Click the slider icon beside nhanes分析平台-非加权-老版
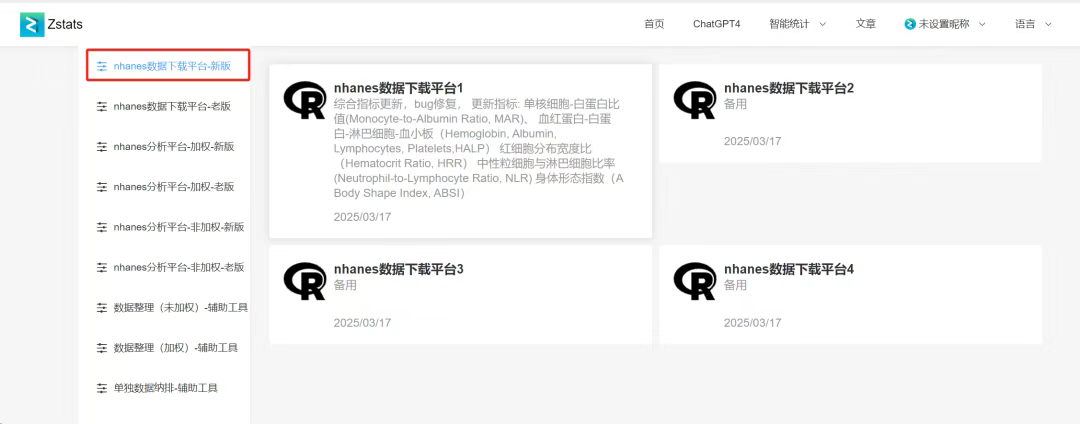 pos(102,267)
